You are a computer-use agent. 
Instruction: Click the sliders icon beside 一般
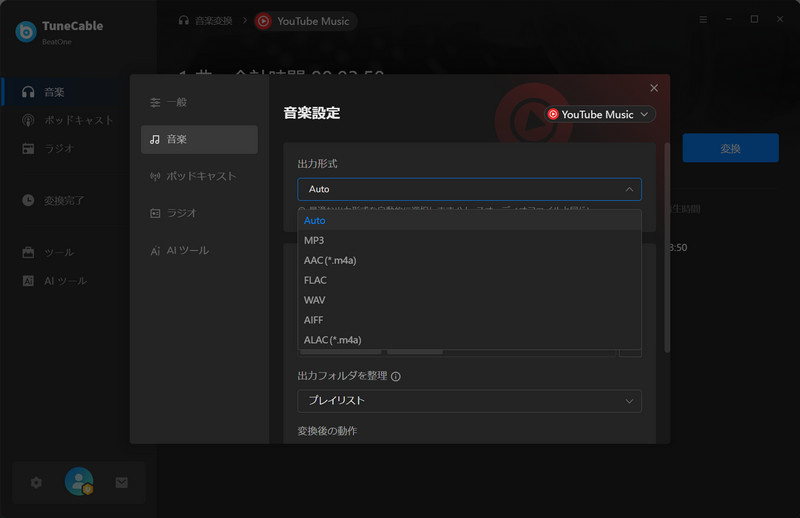pos(155,103)
